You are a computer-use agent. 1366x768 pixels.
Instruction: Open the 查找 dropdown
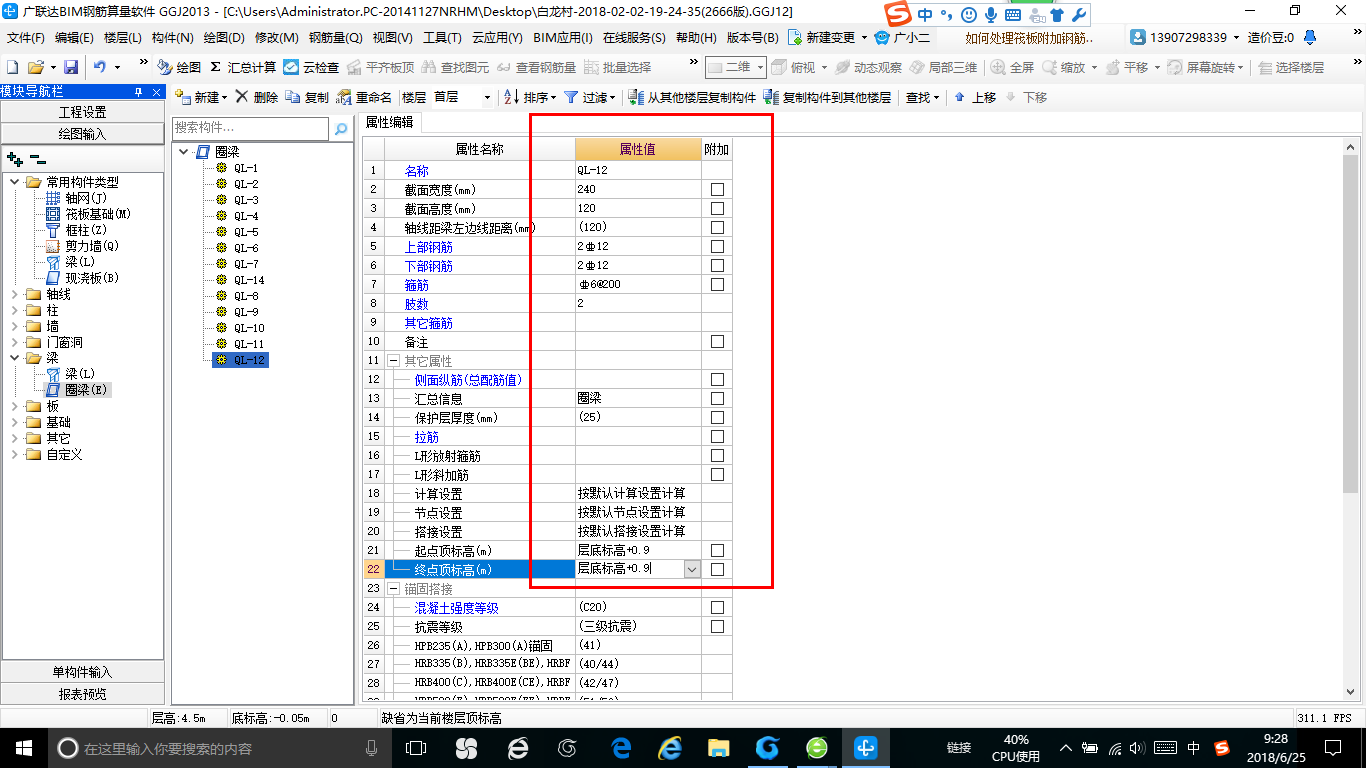pos(922,97)
